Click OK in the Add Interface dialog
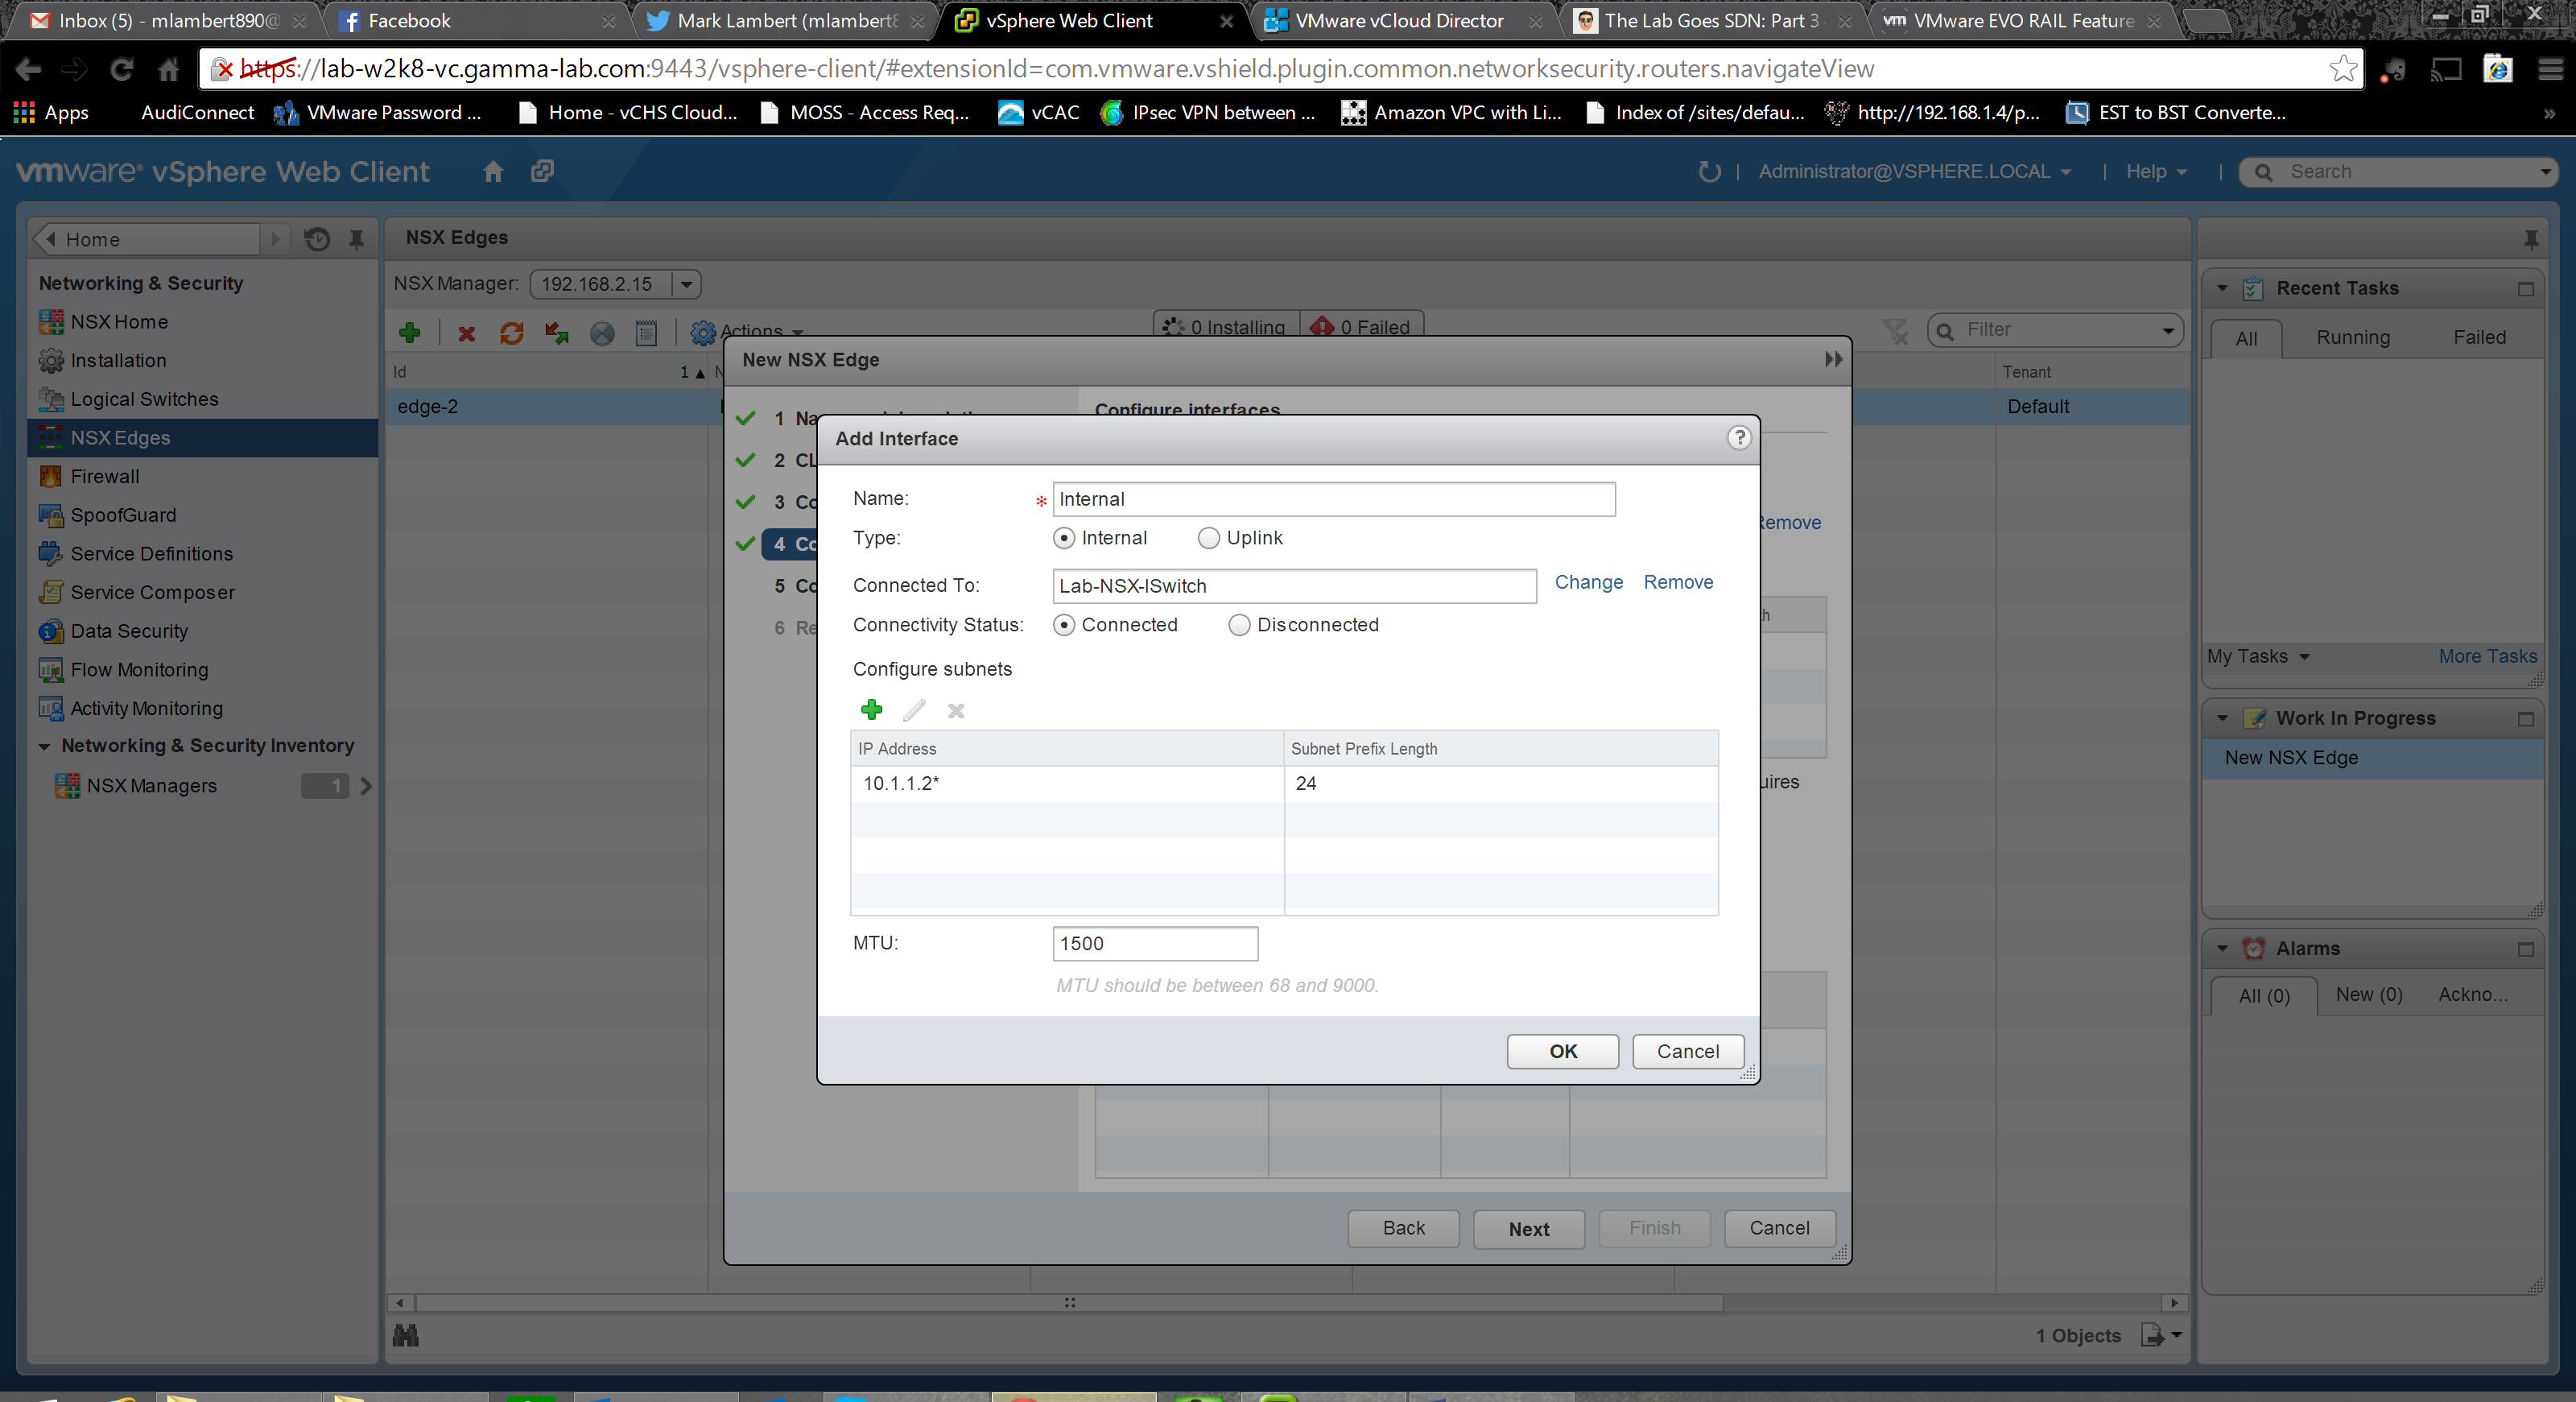This screenshot has width=2576, height=1402. pyautogui.click(x=1562, y=1051)
